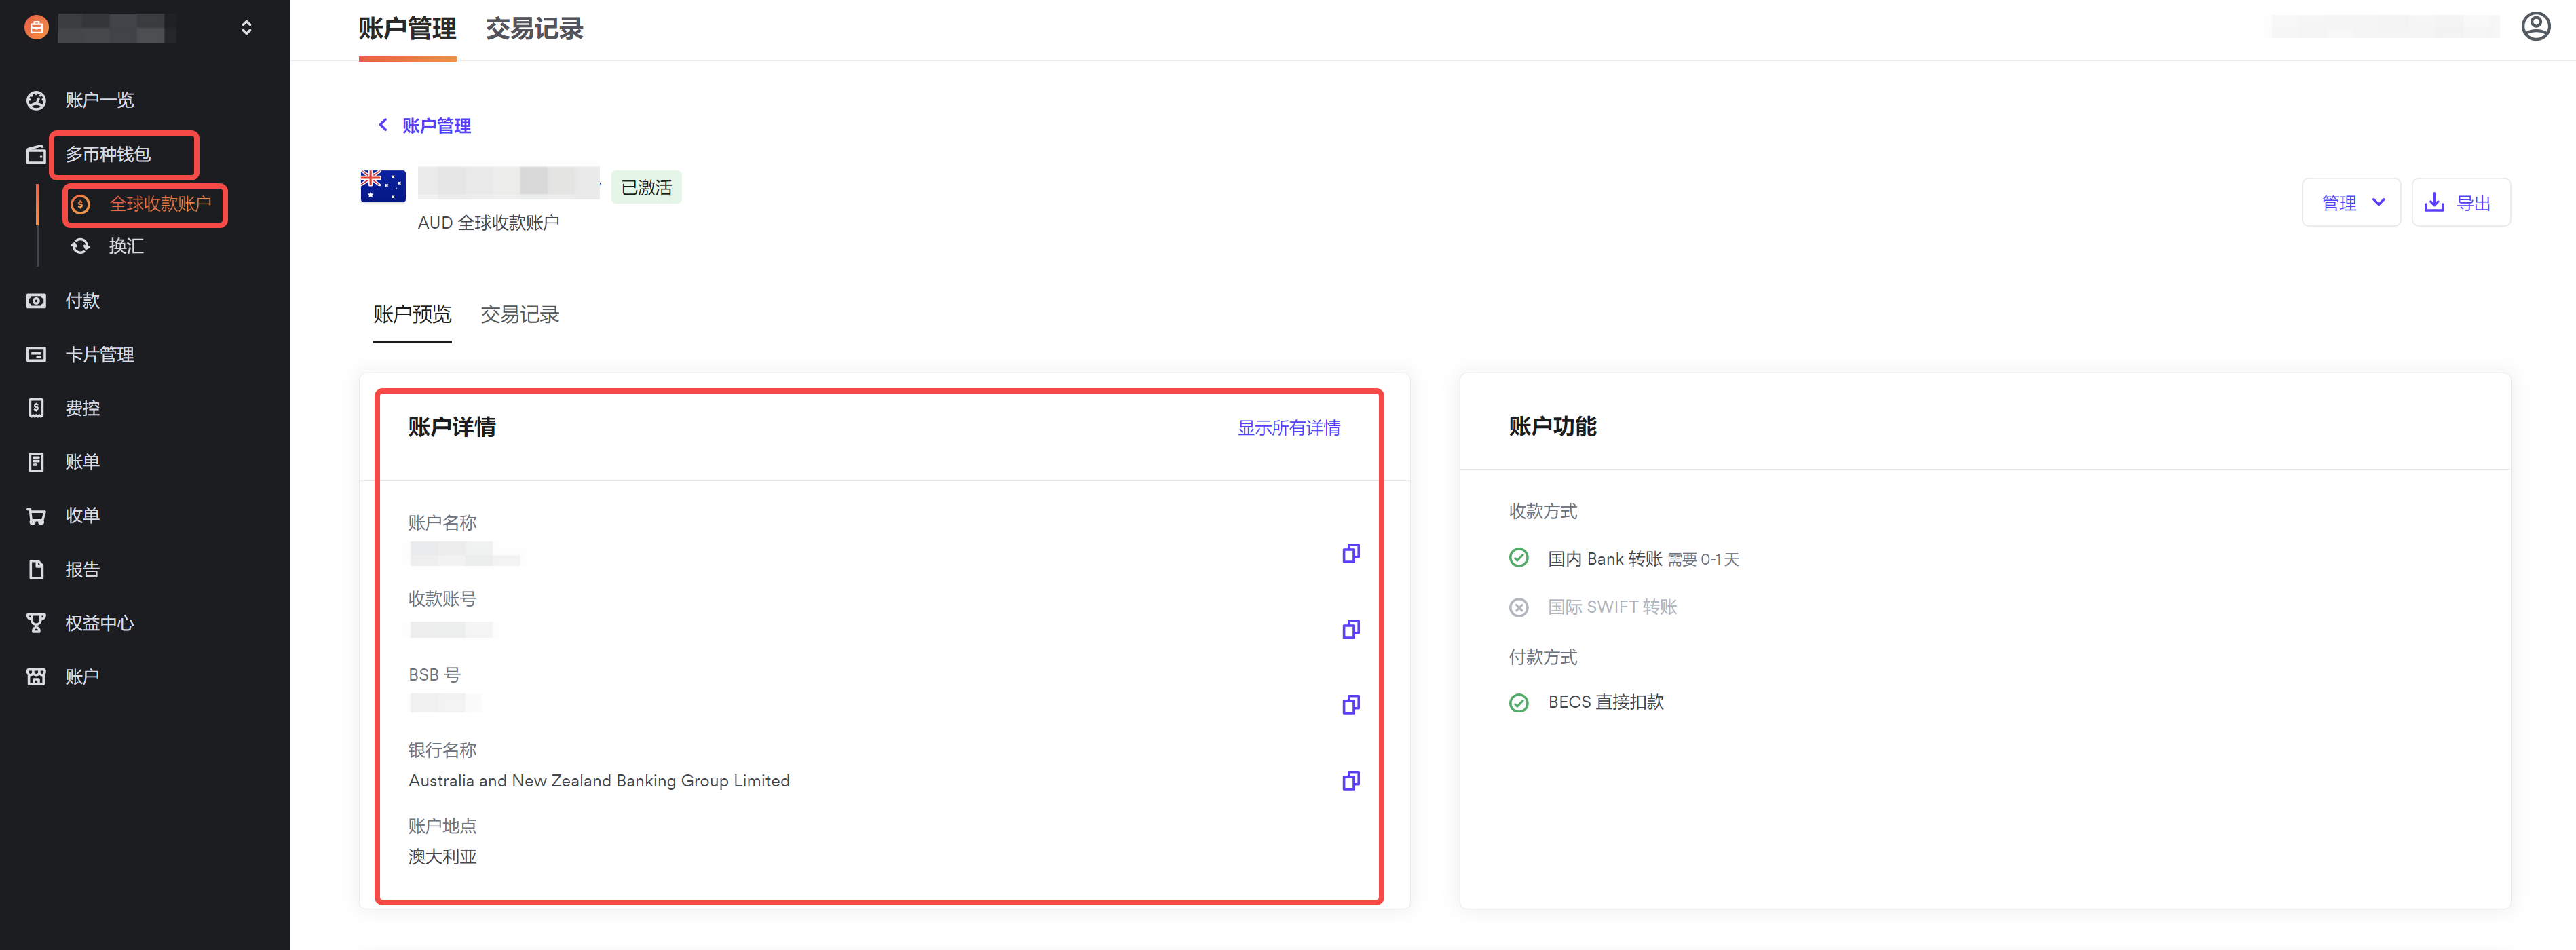Click the 国际 SWIFT 转账 text
The image size is (2576, 950).
coord(1612,607)
